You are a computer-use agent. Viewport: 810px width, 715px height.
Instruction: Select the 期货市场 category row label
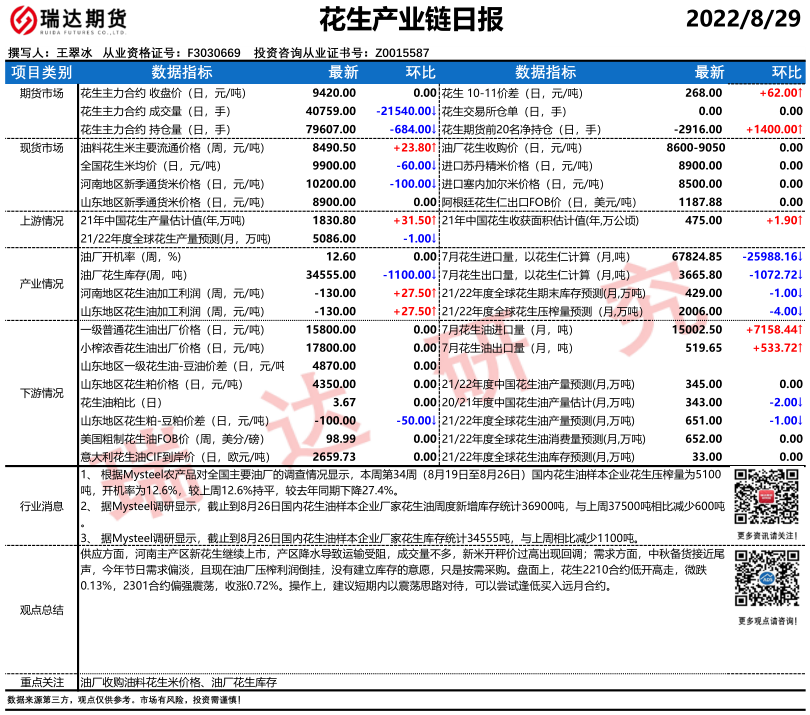41,93
